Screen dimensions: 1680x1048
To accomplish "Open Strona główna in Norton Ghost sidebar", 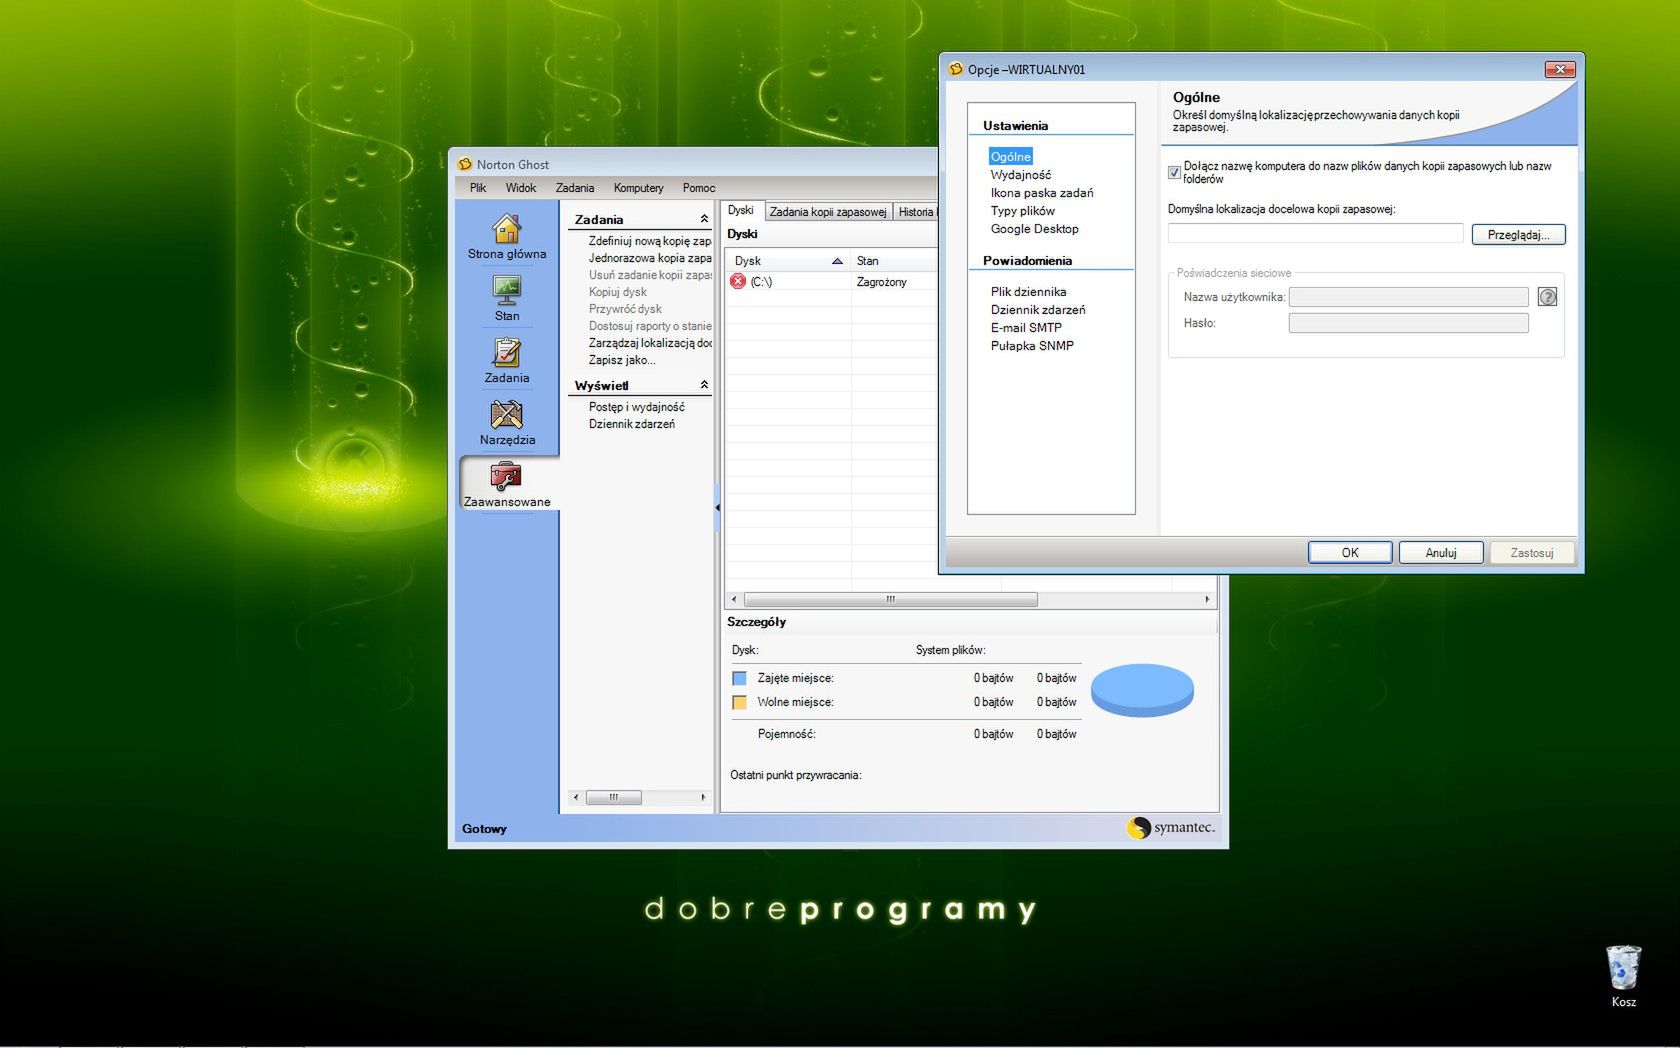I will click(x=507, y=238).
